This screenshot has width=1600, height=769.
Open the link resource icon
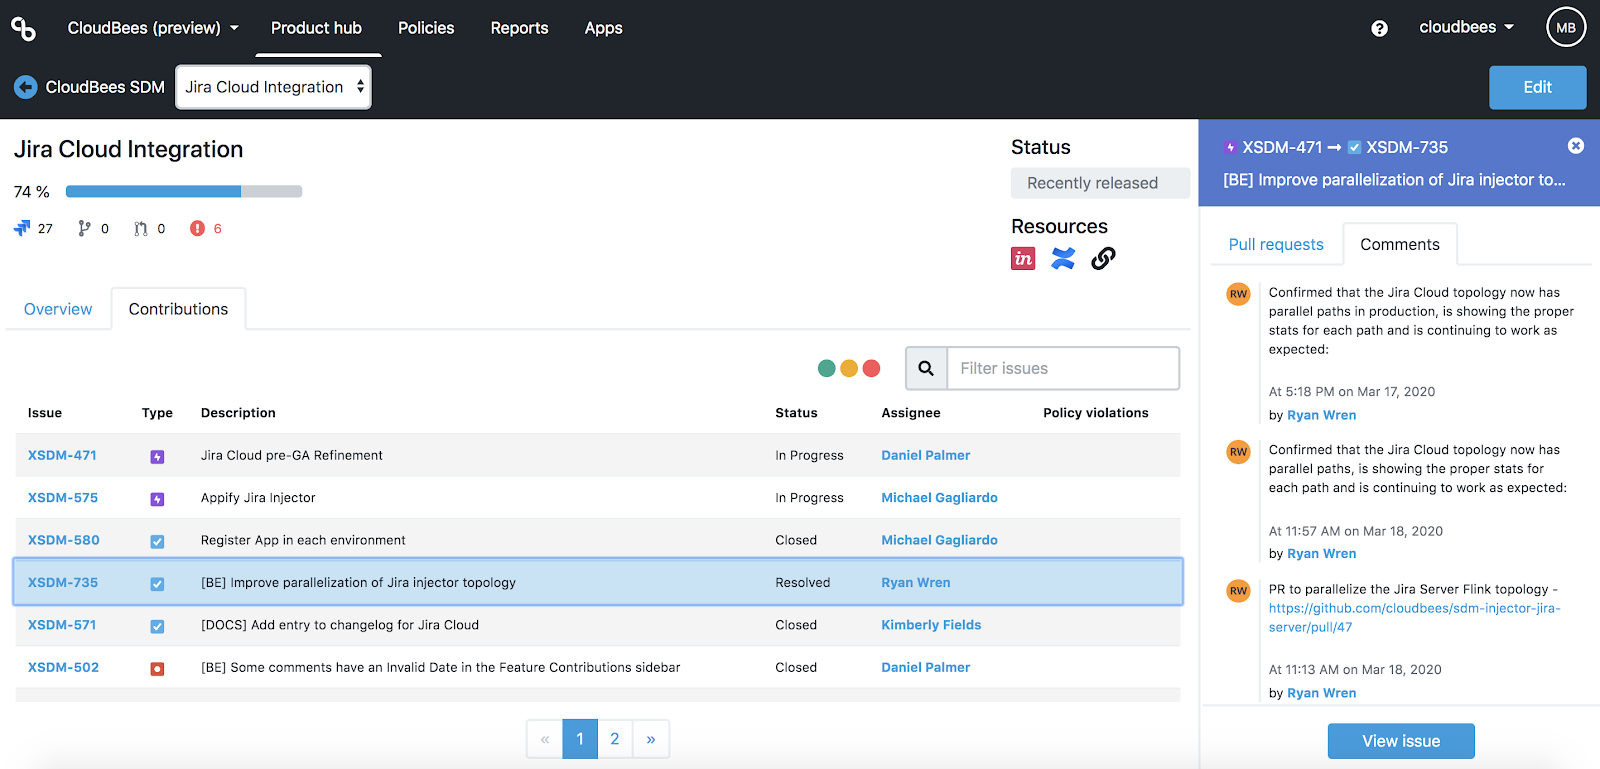pos(1103,258)
